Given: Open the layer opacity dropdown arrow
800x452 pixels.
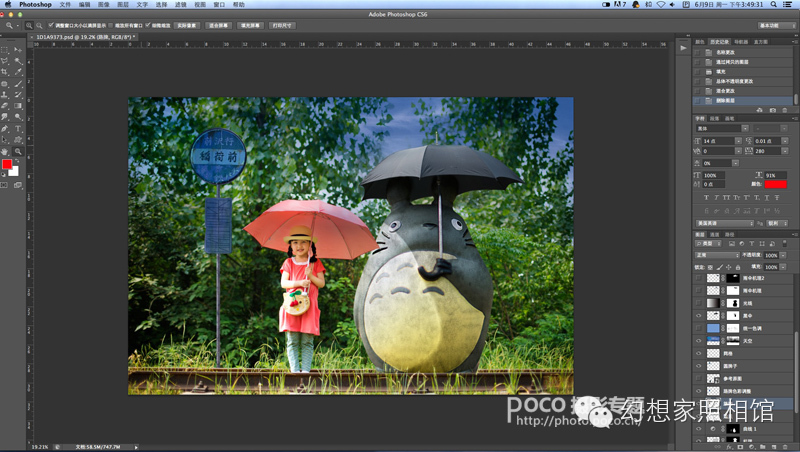Looking at the screenshot, I should (x=783, y=255).
